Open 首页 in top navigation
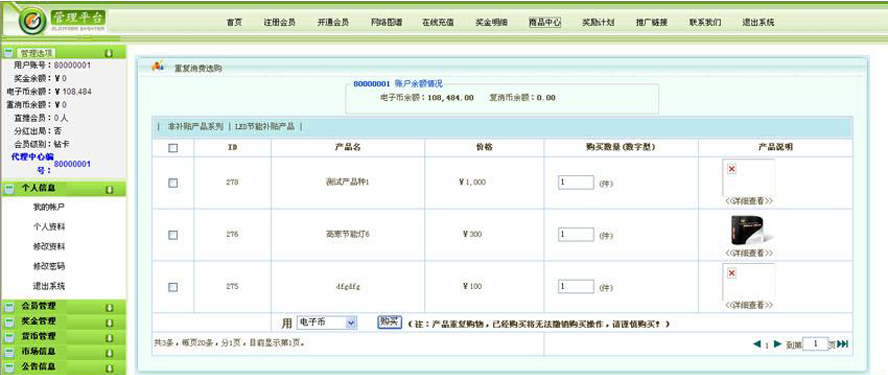 pyautogui.click(x=234, y=23)
